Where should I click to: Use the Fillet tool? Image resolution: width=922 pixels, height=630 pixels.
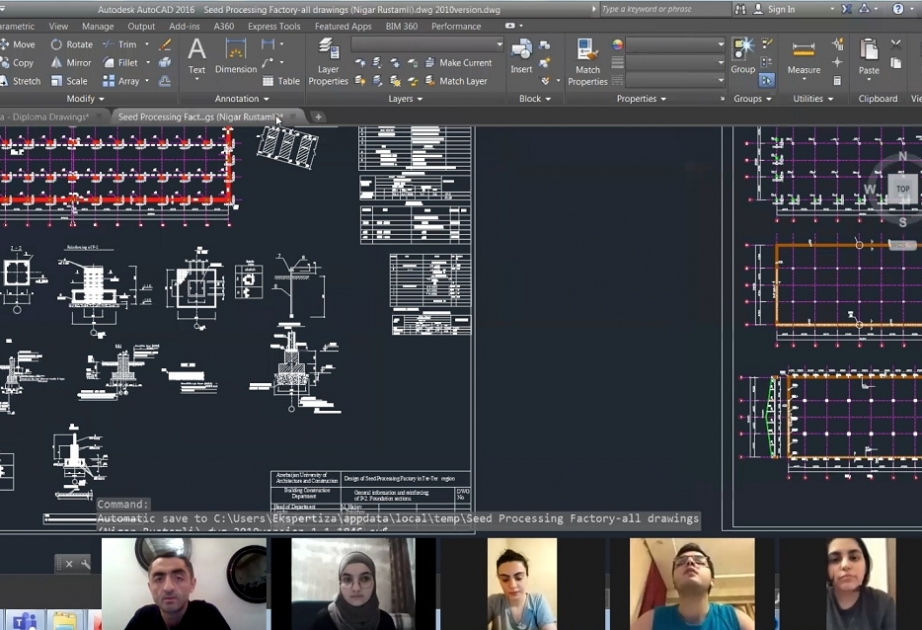[121, 62]
